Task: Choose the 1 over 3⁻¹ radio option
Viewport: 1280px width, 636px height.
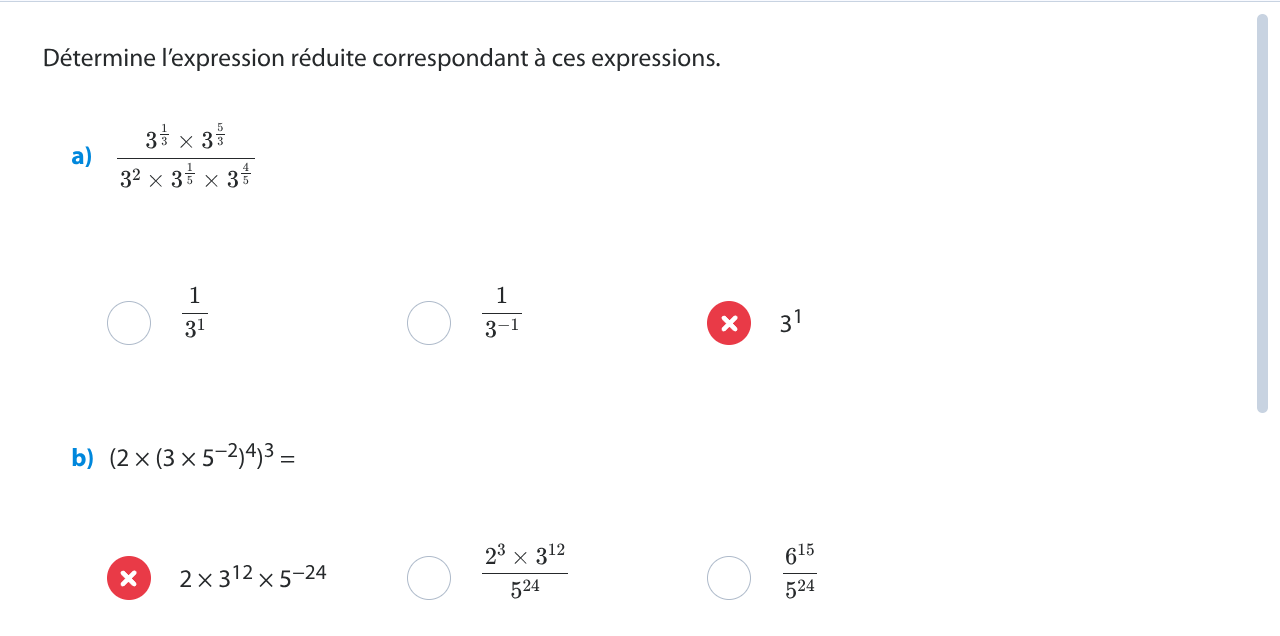Action: coord(429,322)
